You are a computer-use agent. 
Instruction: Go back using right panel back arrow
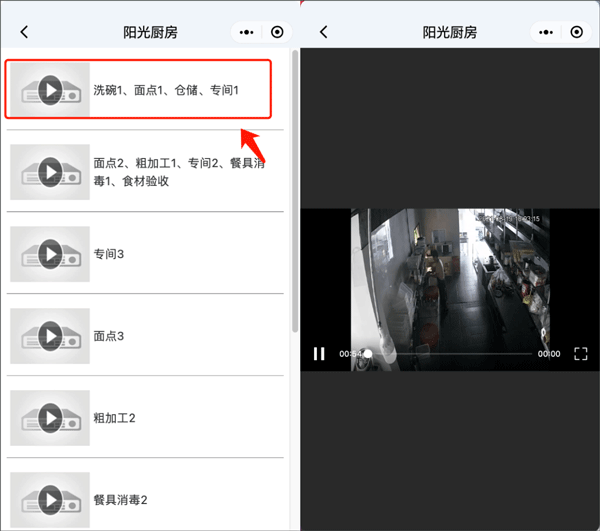click(323, 32)
